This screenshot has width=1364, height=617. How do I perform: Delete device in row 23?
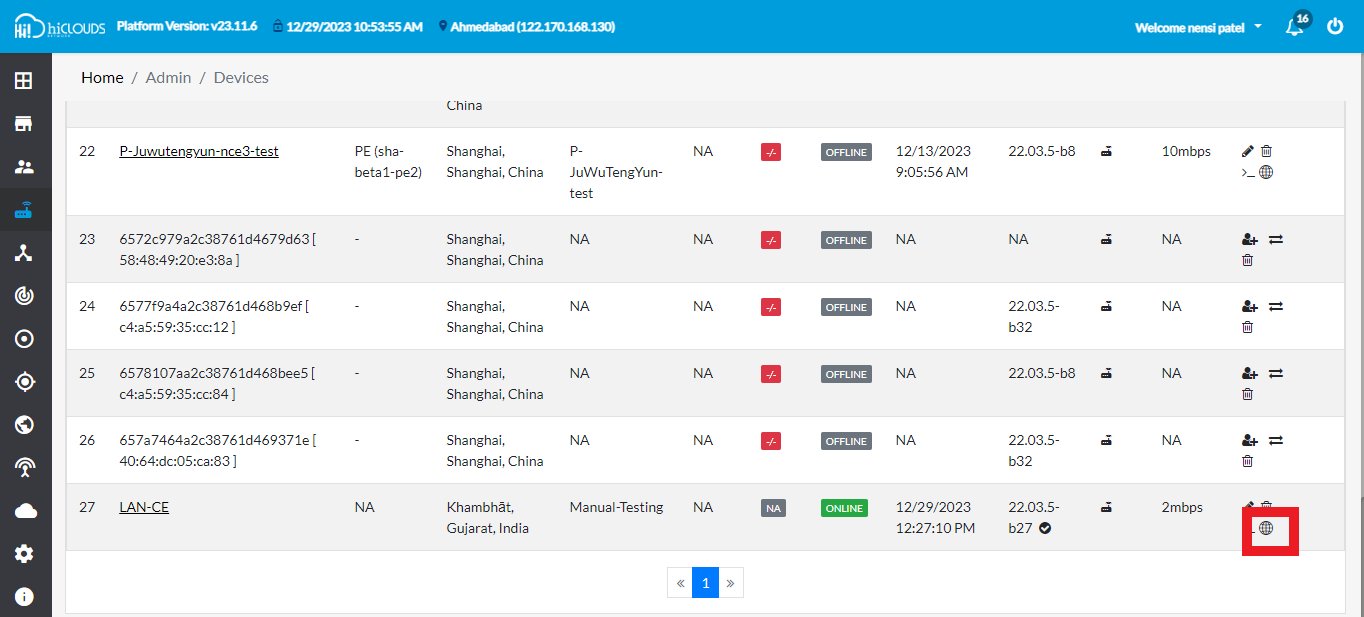[1247, 260]
